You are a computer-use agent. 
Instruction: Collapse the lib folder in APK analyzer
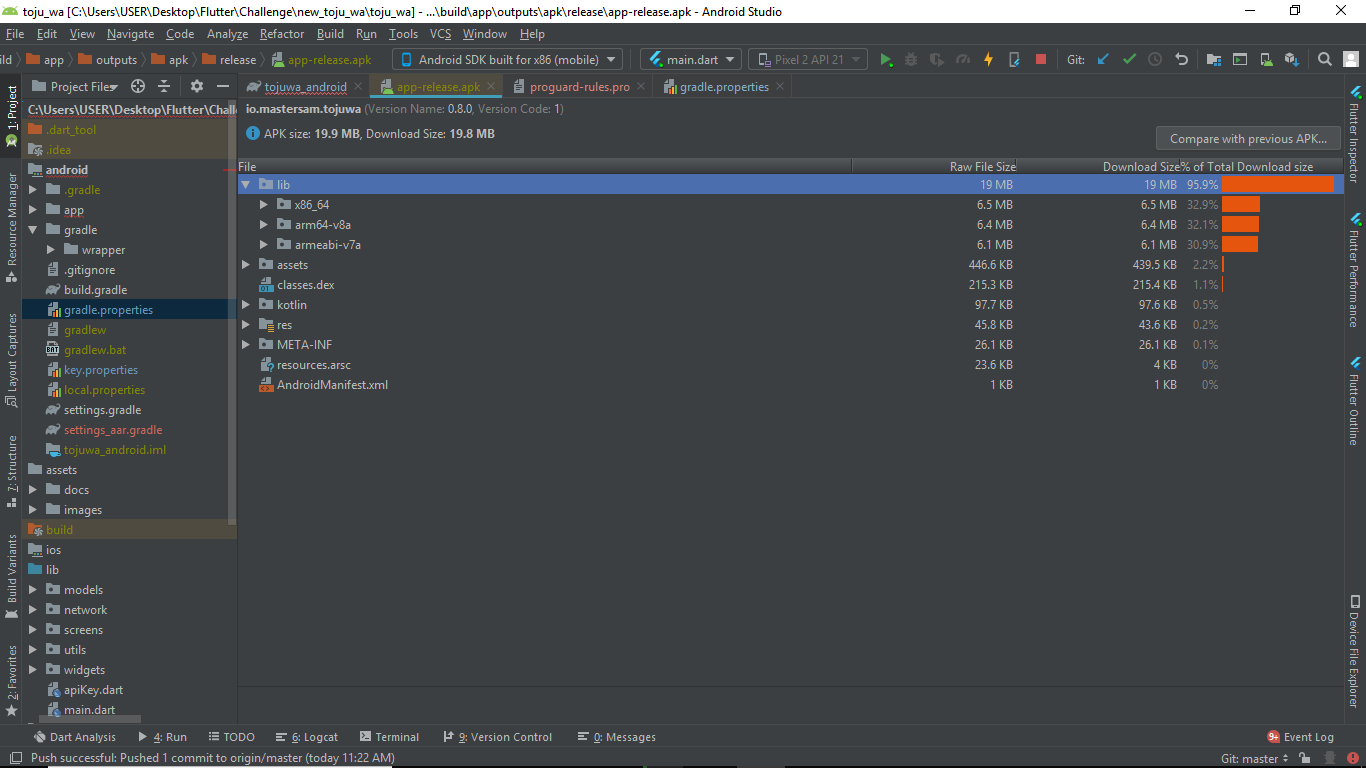tap(246, 185)
